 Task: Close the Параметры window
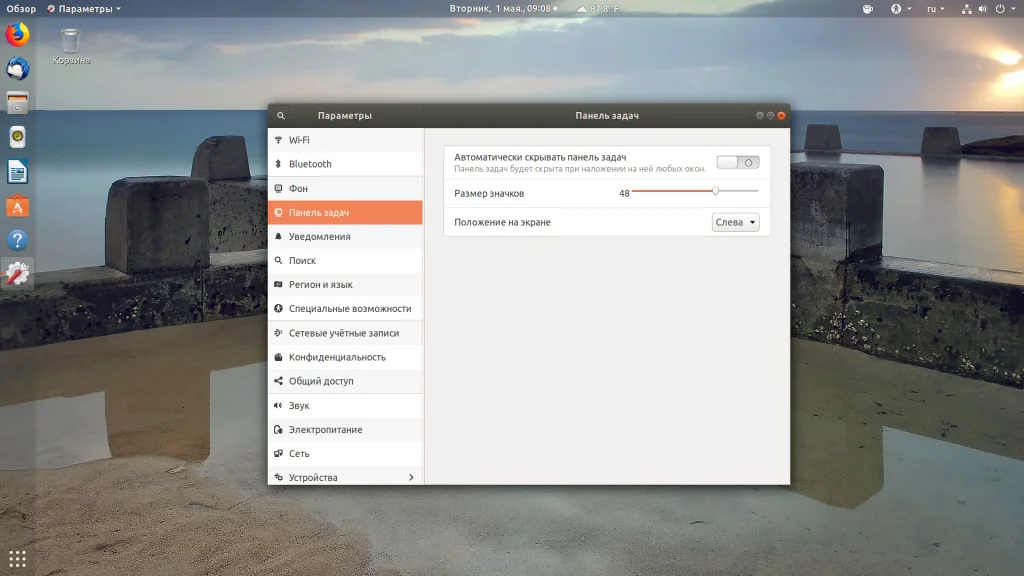point(781,116)
